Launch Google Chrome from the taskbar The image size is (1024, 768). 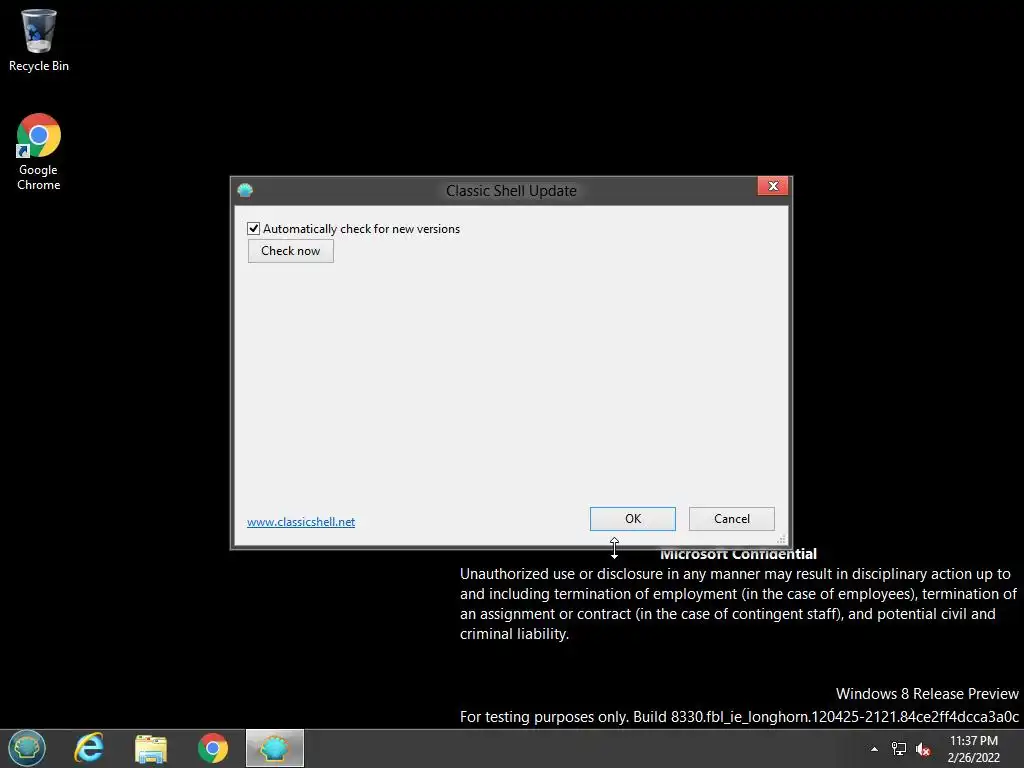[x=213, y=748]
